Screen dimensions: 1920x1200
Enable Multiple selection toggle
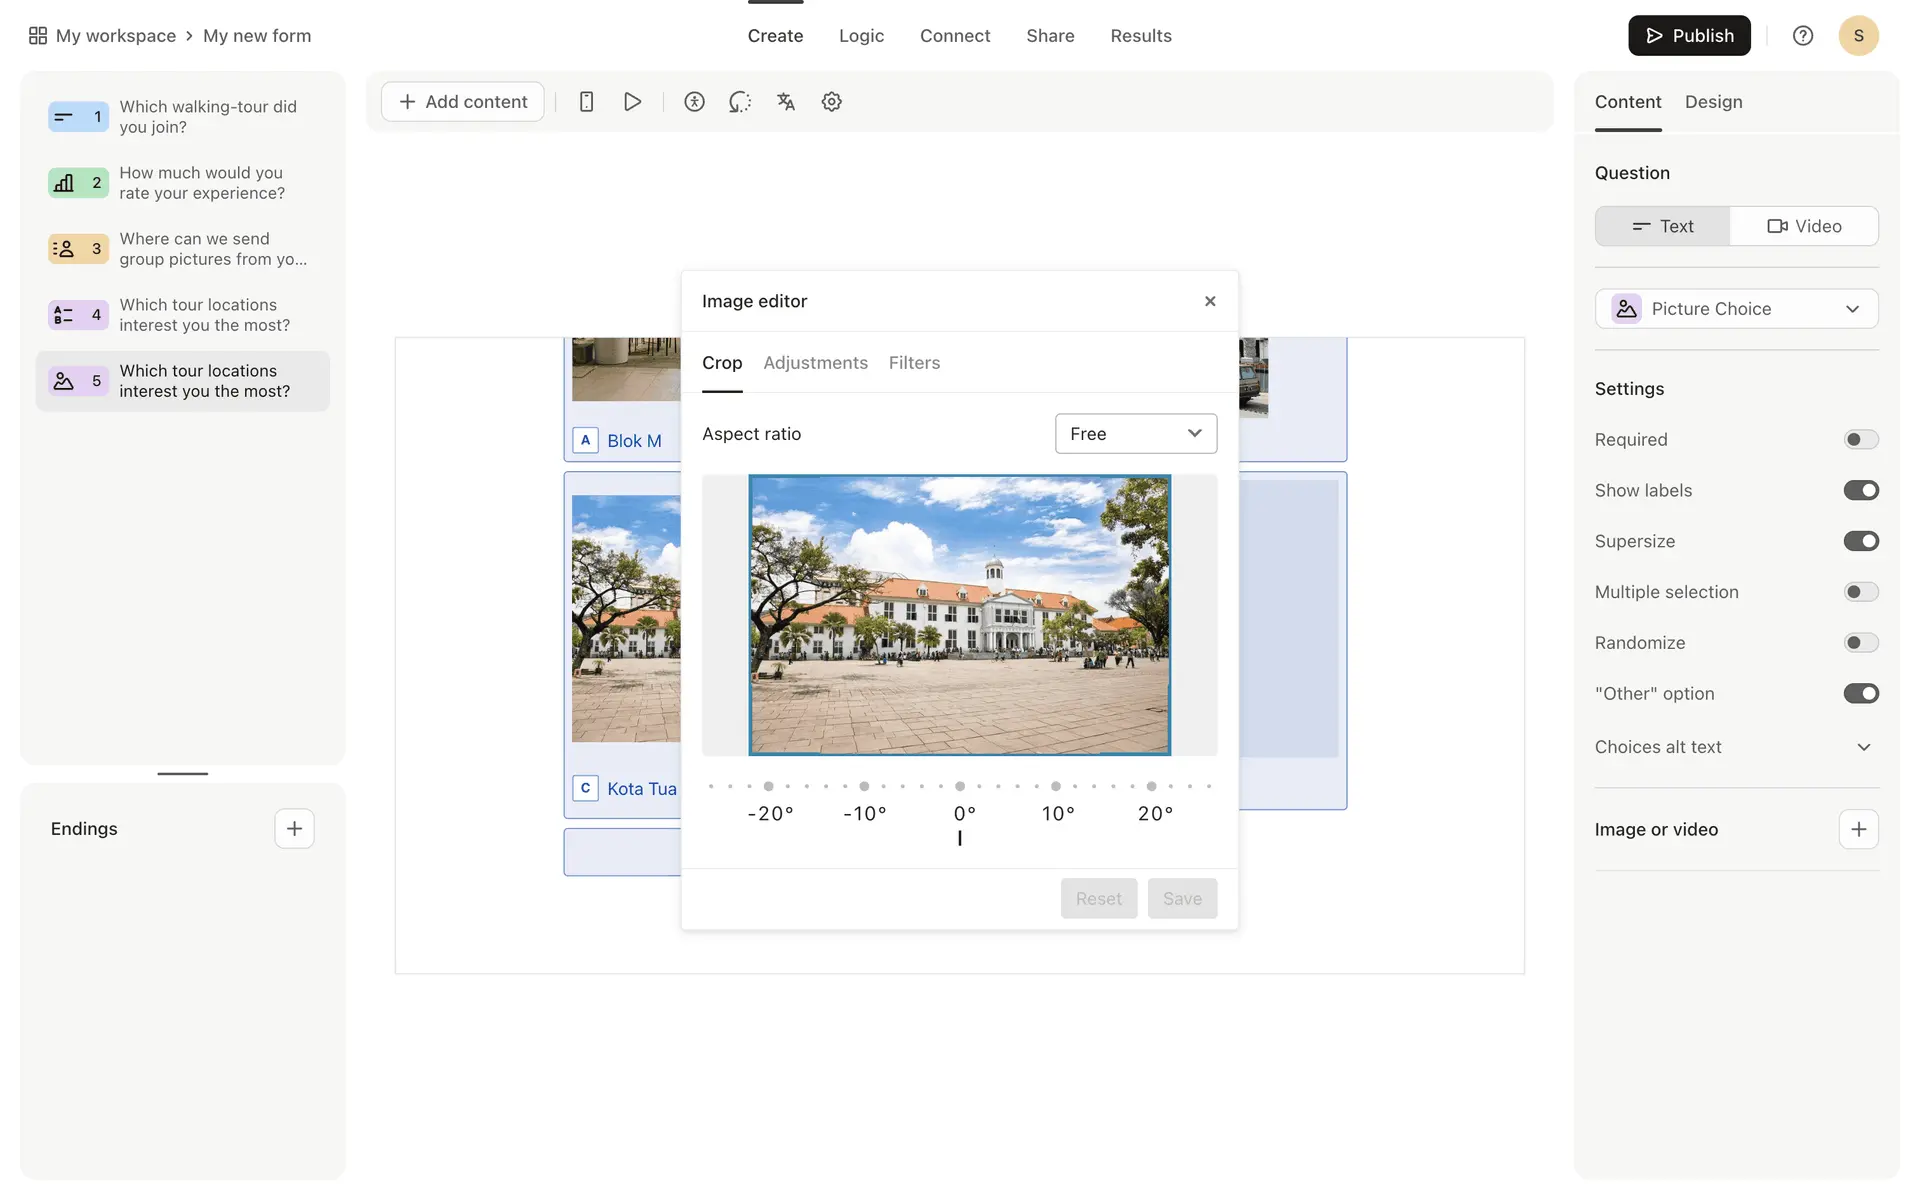coord(1860,592)
